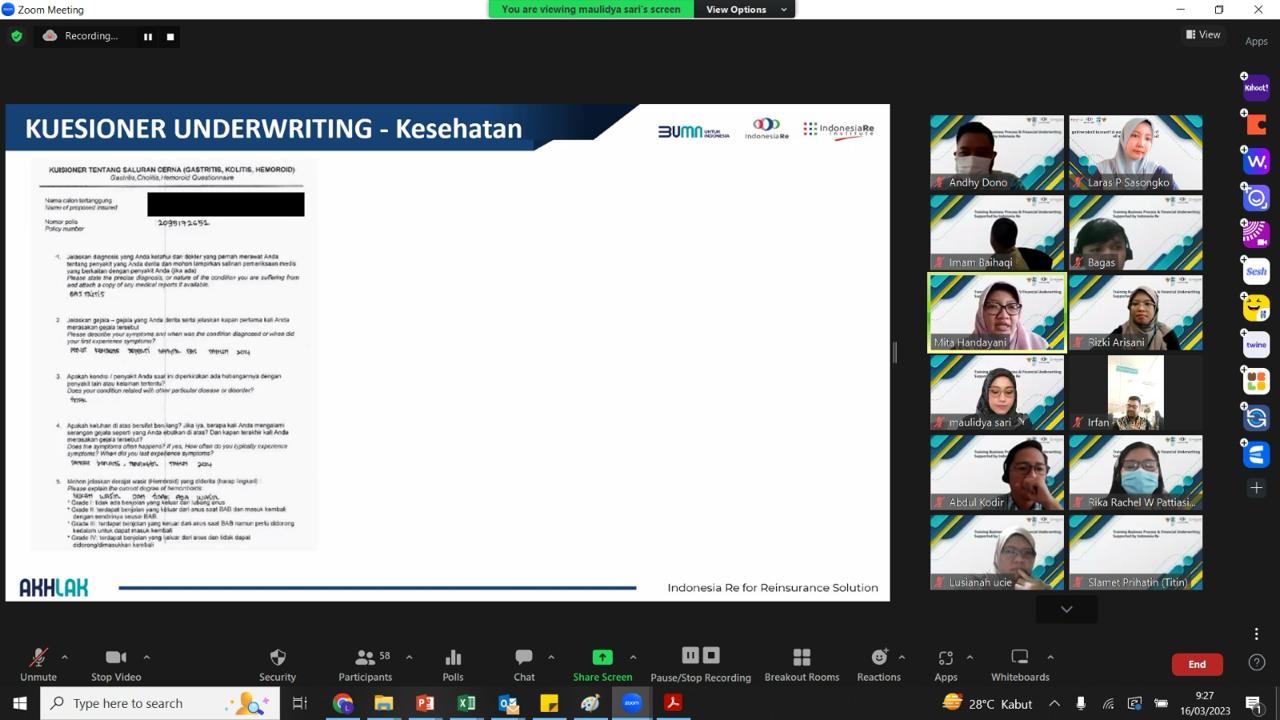Pause recording from top-left indicator

click(x=148, y=36)
